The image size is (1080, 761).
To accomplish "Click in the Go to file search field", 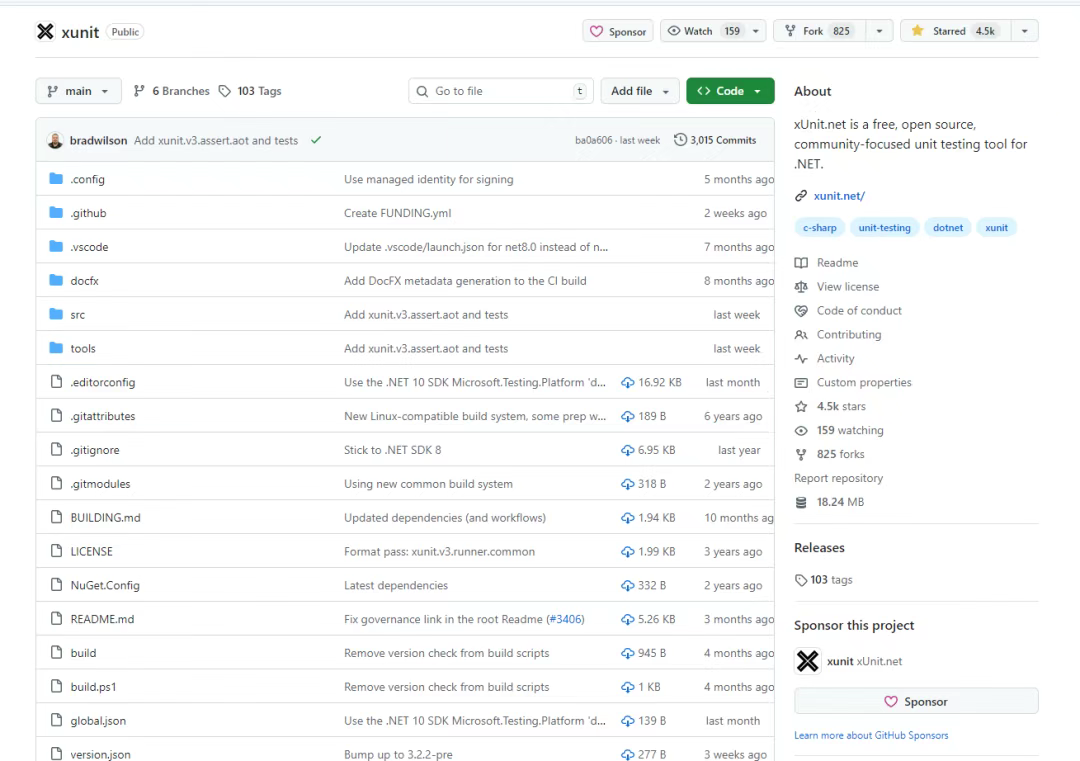I will (x=501, y=91).
